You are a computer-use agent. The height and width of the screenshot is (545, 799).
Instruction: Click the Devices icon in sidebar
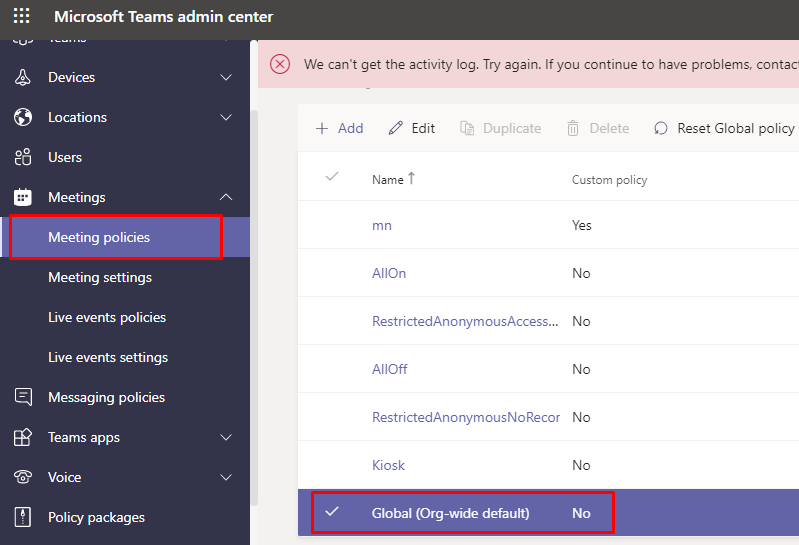click(23, 77)
